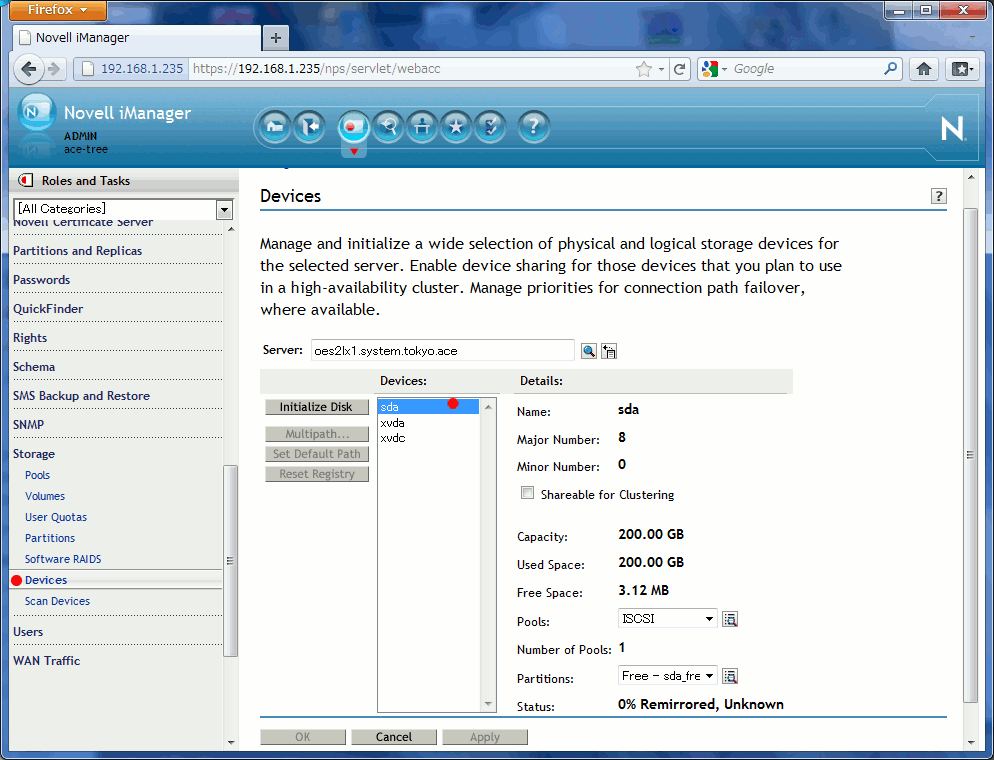This screenshot has width=994, height=760.
Task: Select device sda in the list
Action: pyautogui.click(x=428, y=407)
